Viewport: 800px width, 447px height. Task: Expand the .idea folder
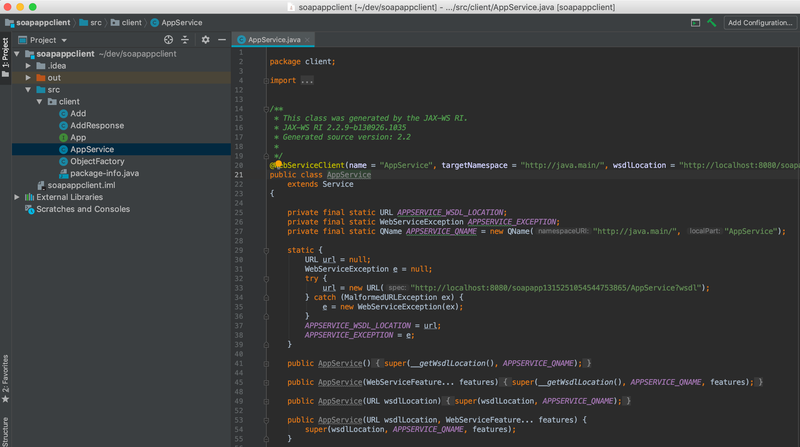click(x=28, y=66)
